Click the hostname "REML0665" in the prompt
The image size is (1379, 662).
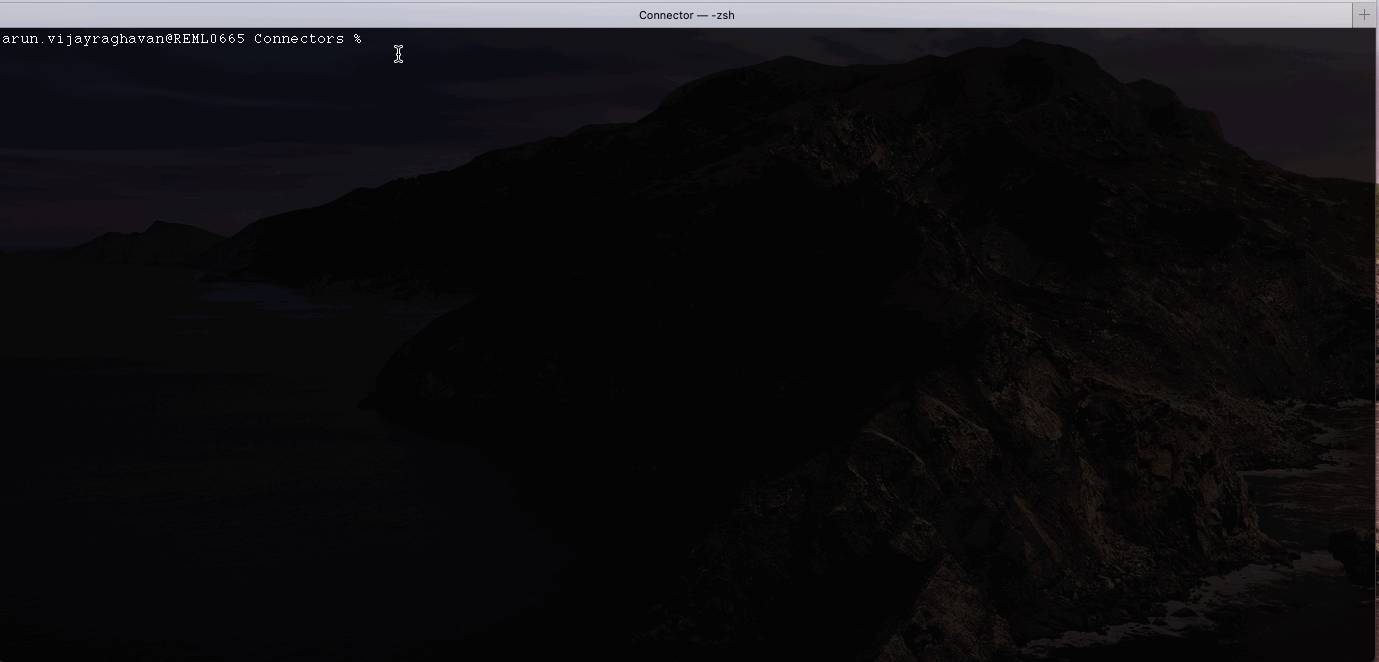(x=208, y=39)
